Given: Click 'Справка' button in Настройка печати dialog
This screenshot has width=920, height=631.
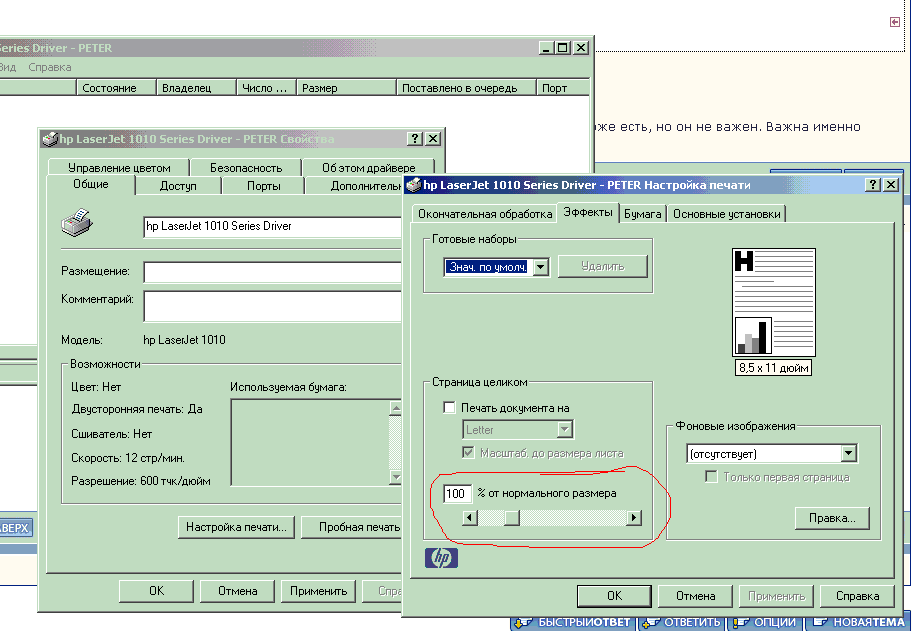Looking at the screenshot, I should point(857,596).
